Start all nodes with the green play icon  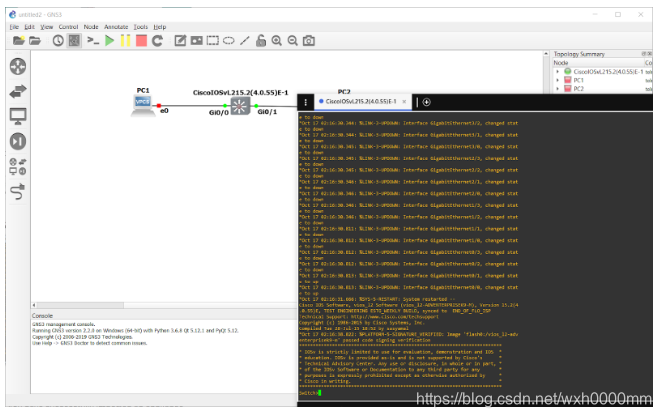tap(110, 41)
